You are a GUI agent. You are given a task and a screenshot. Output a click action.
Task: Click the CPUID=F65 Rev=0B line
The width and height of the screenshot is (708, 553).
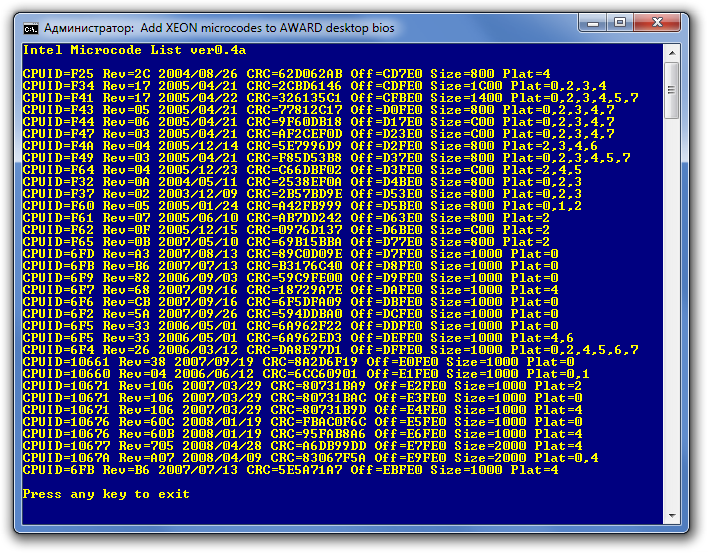coord(286,242)
